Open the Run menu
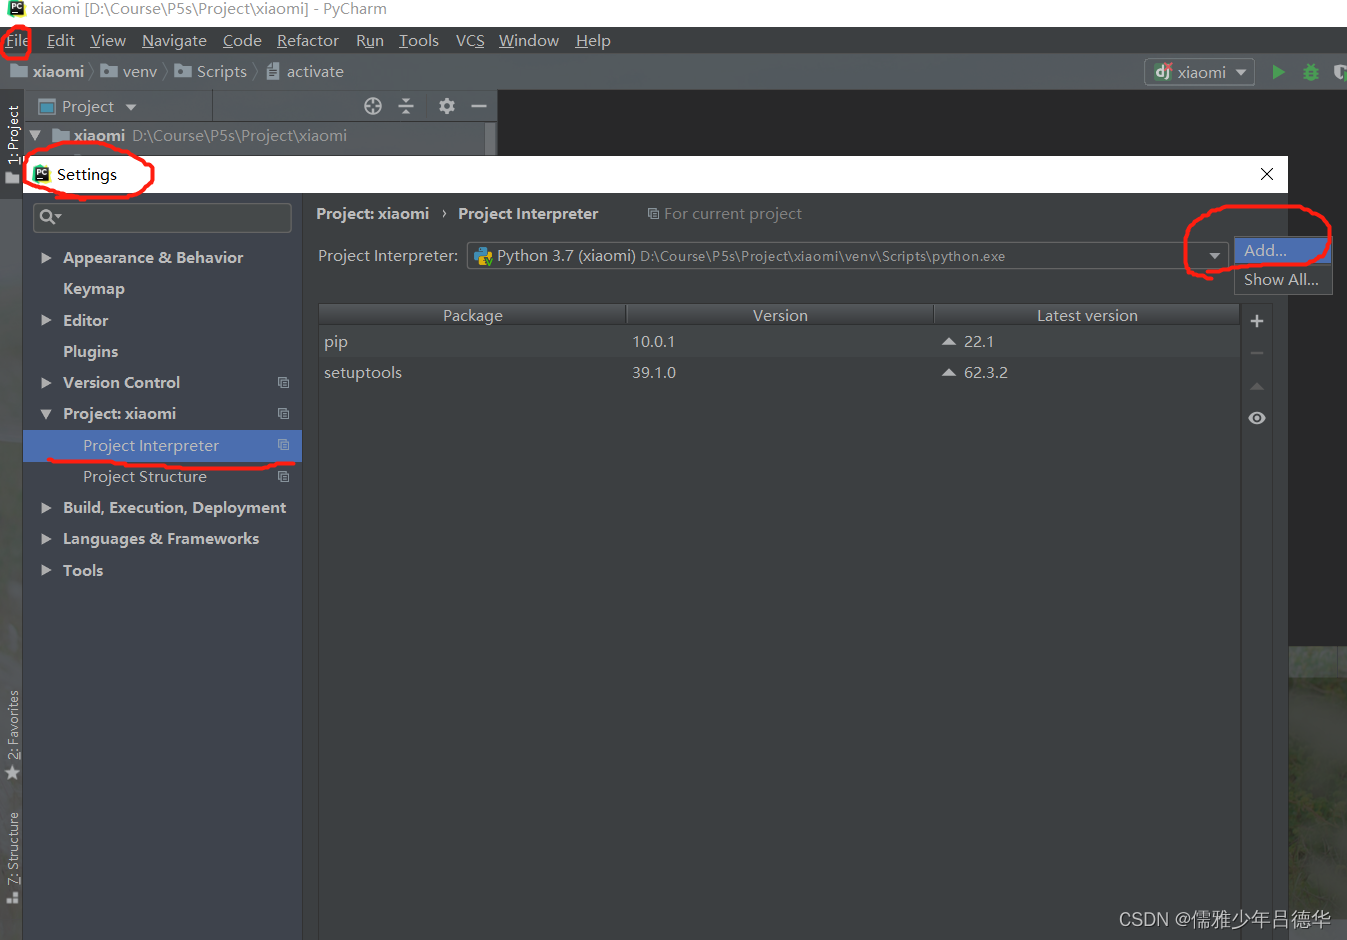Viewport: 1347px width, 940px height. tap(370, 41)
